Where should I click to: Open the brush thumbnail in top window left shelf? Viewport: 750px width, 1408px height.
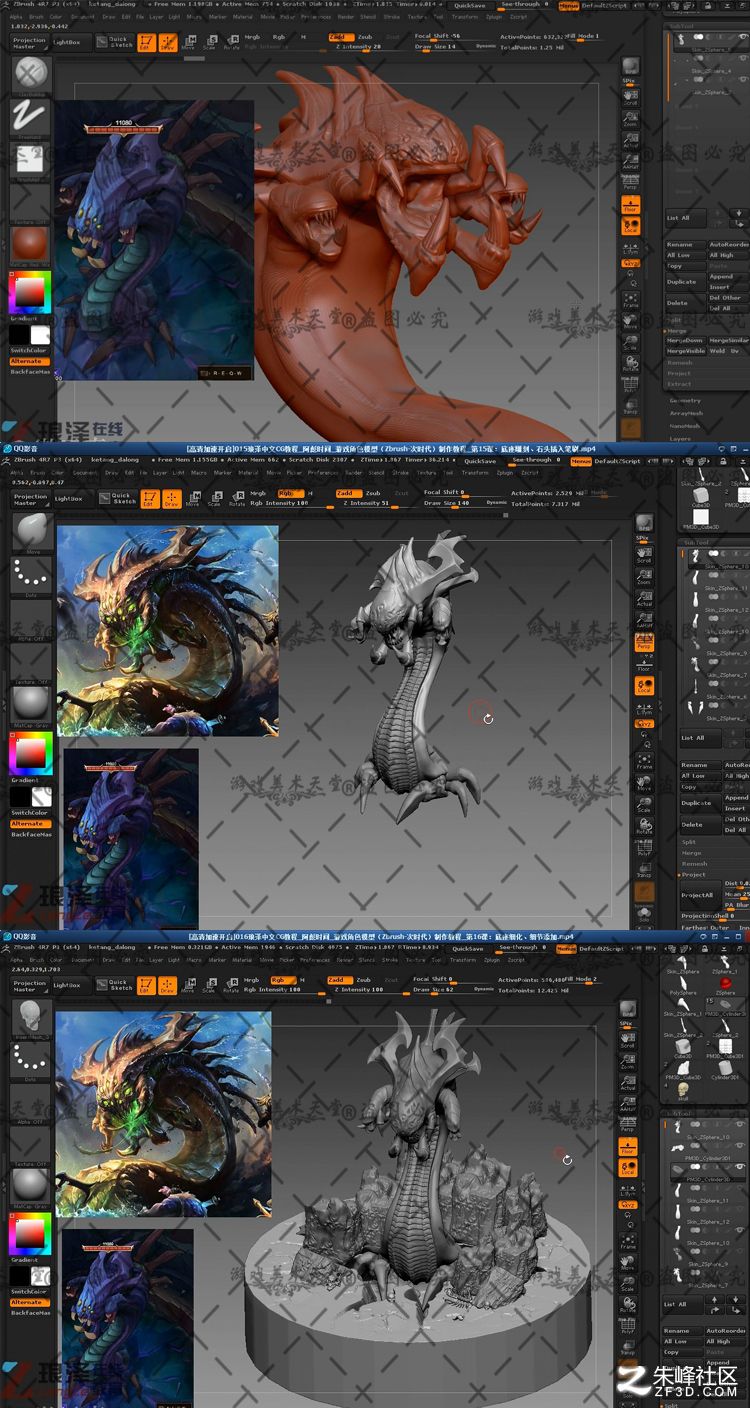point(31,76)
